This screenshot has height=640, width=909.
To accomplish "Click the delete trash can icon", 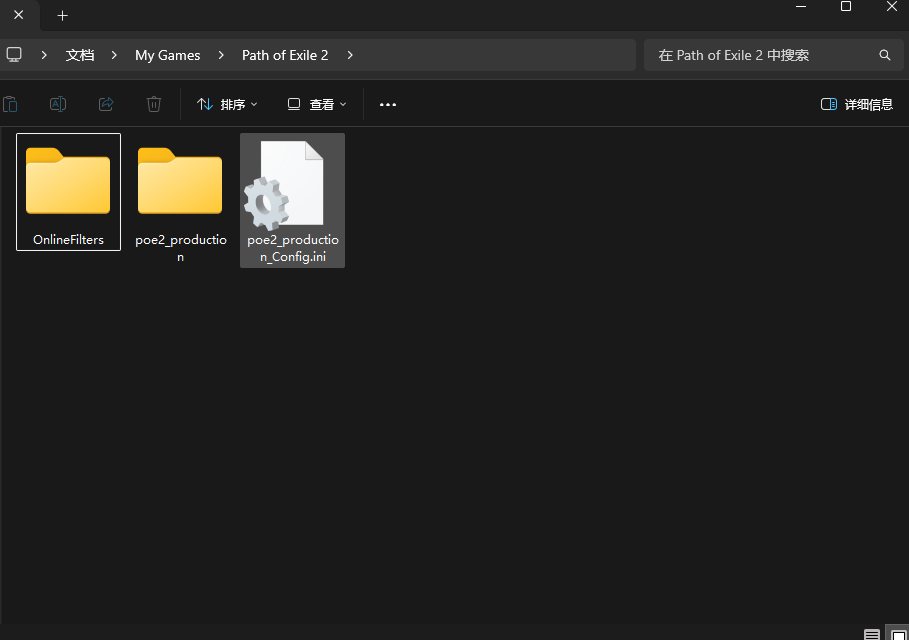I will 154,104.
